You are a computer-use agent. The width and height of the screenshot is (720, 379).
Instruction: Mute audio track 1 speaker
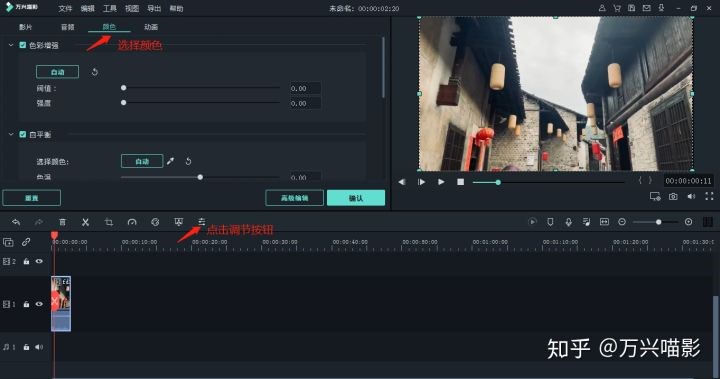click(39, 347)
